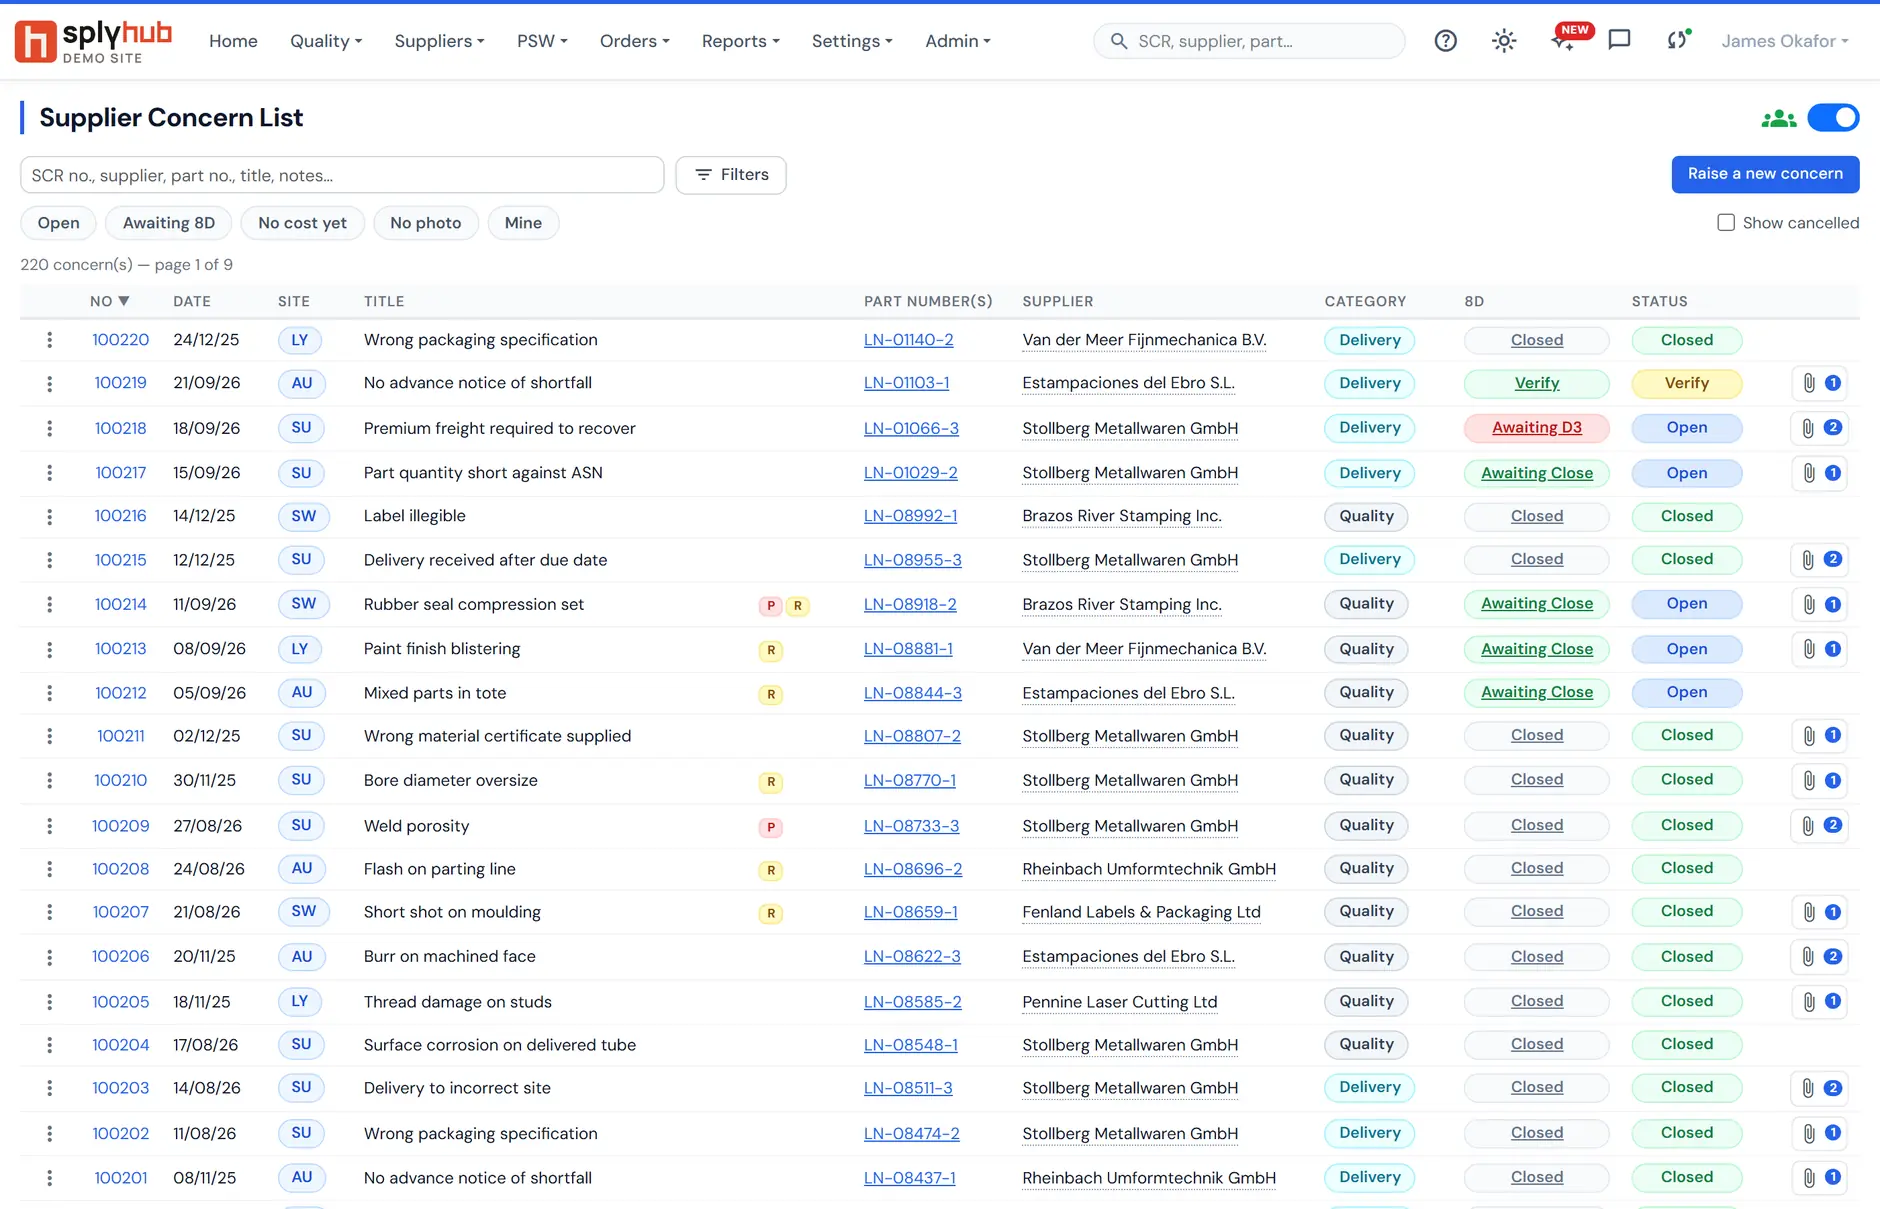This screenshot has height=1209, width=1880.
Task: Click the concern list search input
Action: (342, 175)
